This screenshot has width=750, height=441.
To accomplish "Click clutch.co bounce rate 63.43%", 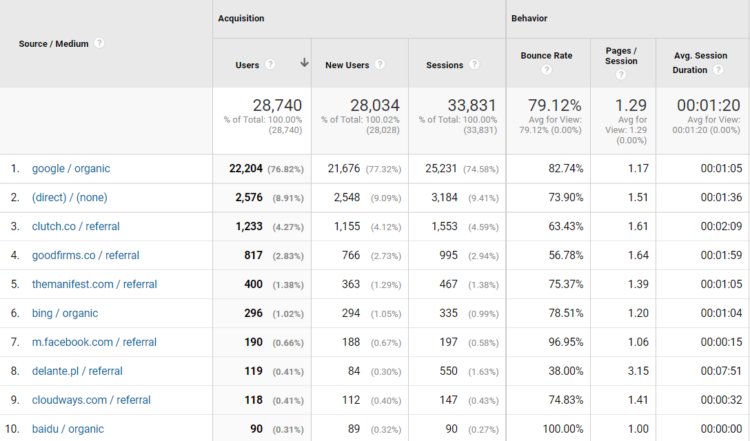I will pos(566,226).
